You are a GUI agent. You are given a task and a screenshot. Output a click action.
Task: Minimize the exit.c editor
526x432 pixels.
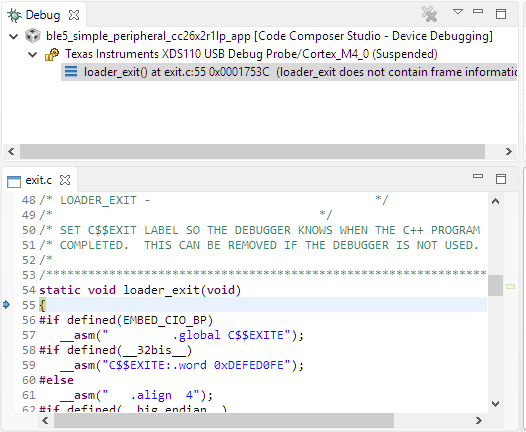pyautogui.click(x=478, y=176)
